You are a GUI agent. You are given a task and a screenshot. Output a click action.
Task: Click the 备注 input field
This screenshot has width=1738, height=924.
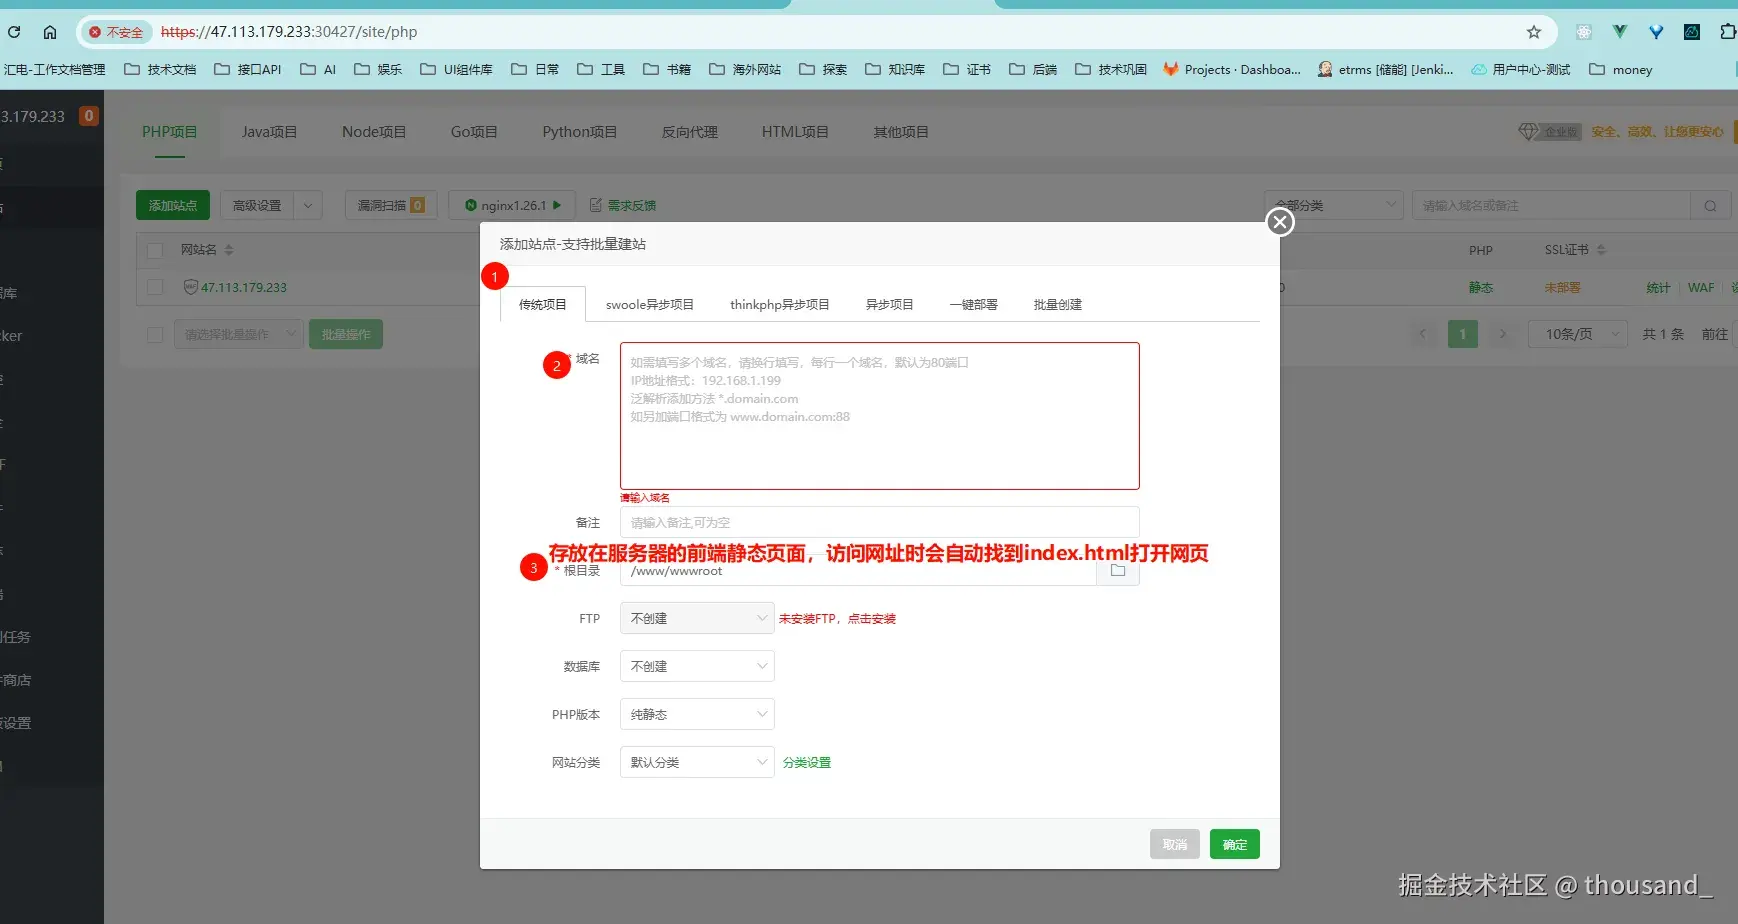click(880, 523)
